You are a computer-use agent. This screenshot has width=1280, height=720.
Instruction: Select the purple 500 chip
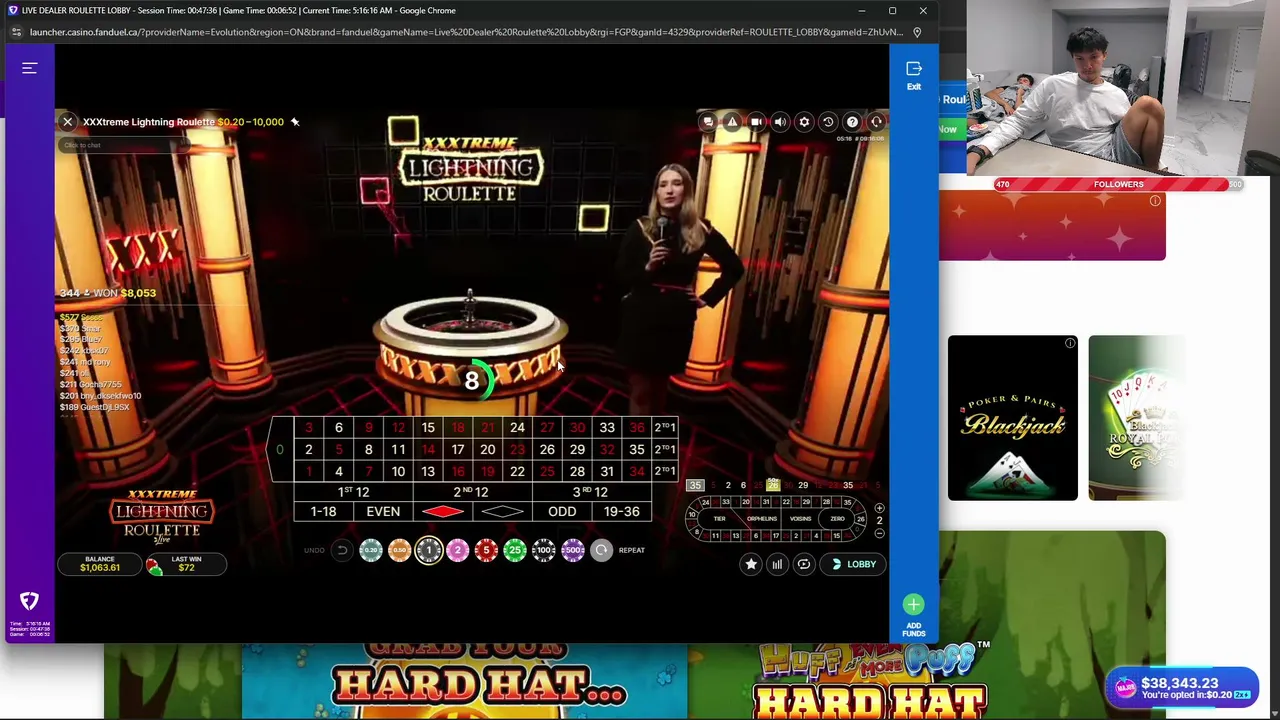[x=573, y=550]
